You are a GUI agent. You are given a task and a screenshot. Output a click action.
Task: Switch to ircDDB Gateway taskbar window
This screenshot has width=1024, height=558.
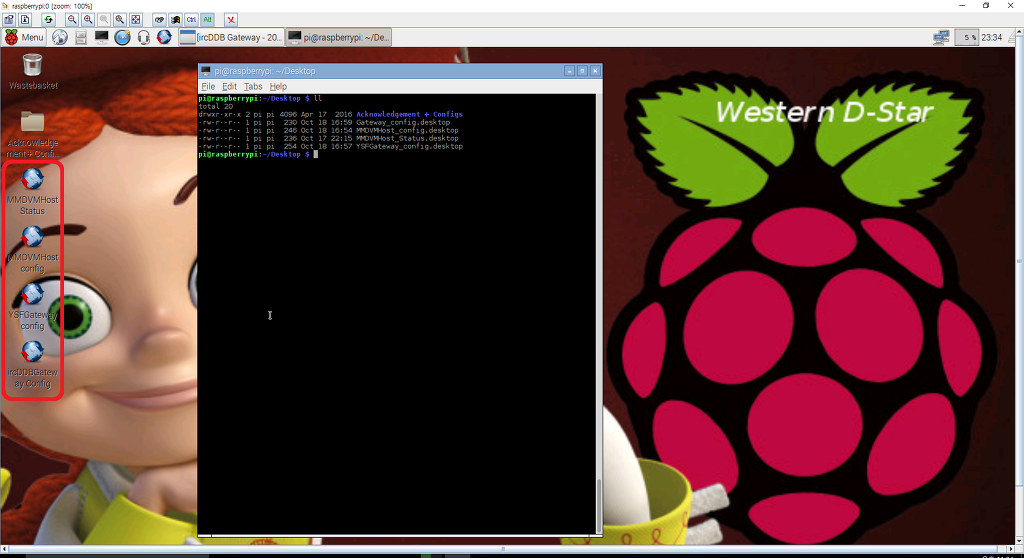(x=230, y=37)
